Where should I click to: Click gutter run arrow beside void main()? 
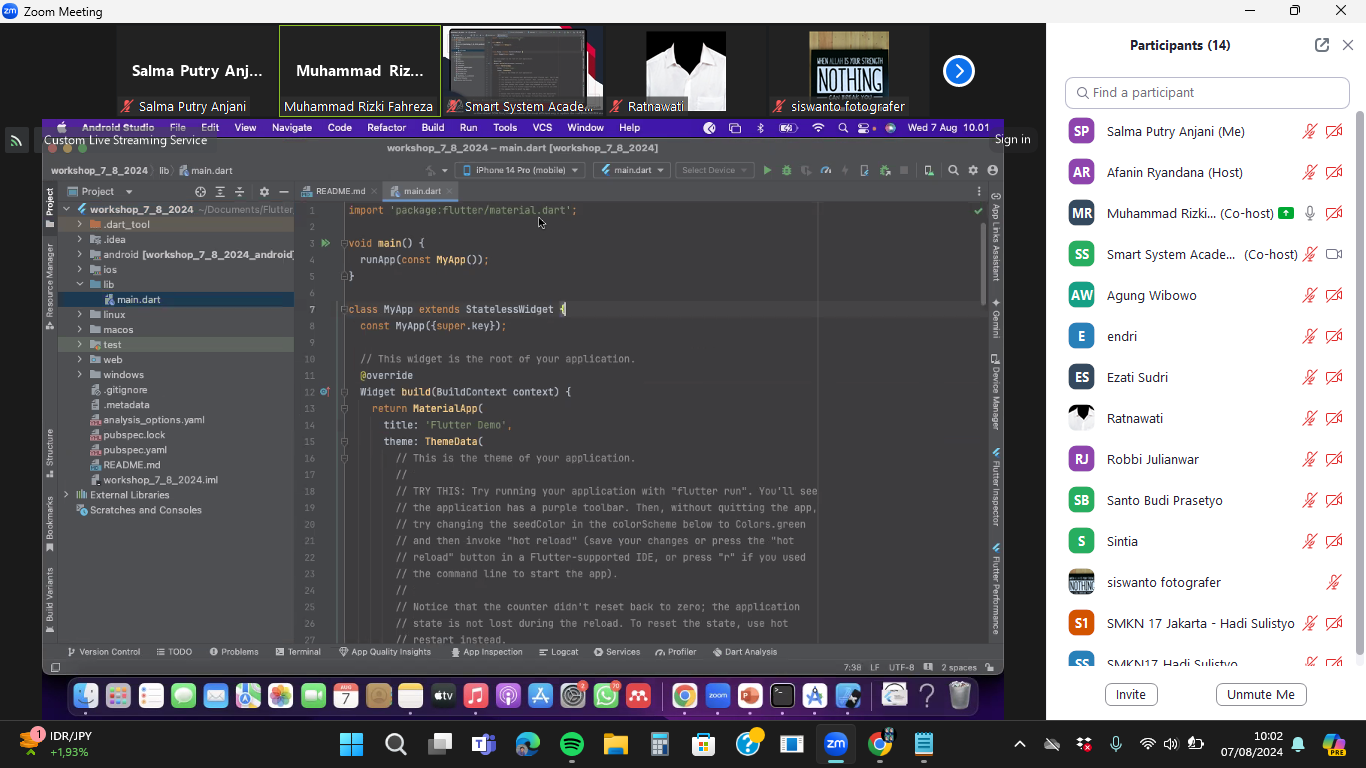(x=325, y=243)
